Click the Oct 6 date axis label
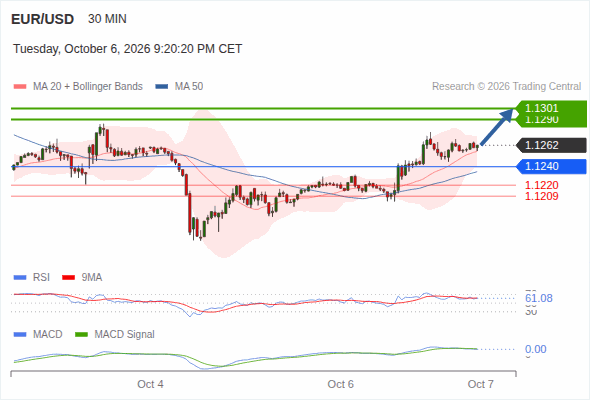This screenshot has width=590, height=400. [341, 384]
